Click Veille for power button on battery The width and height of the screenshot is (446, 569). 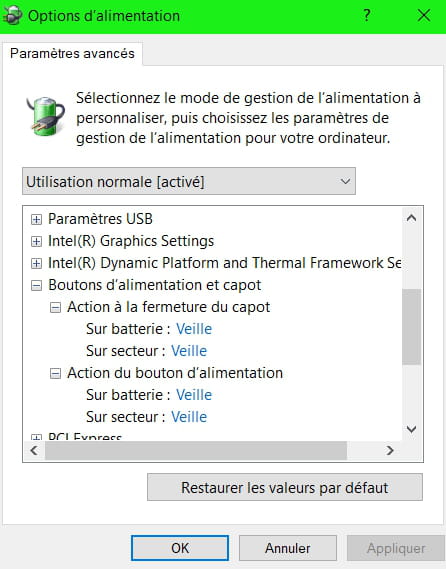coord(194,395)
